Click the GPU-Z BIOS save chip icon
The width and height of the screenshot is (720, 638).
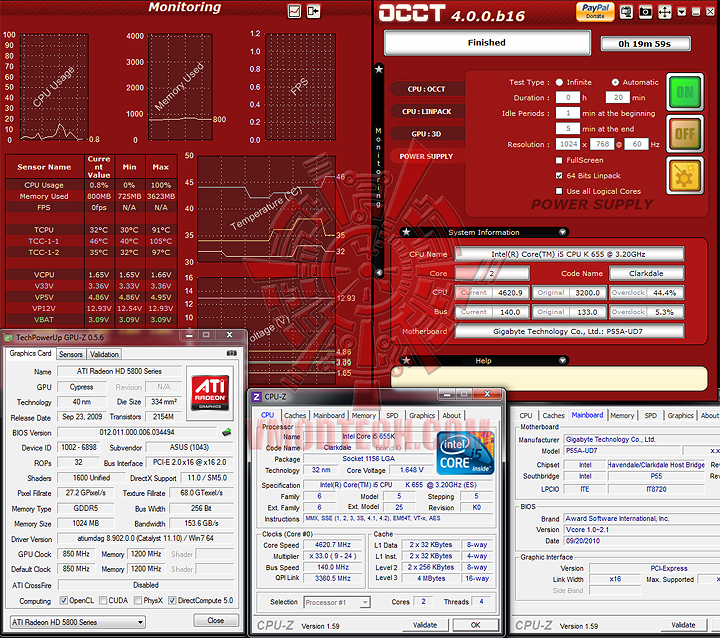click(226, 432)
